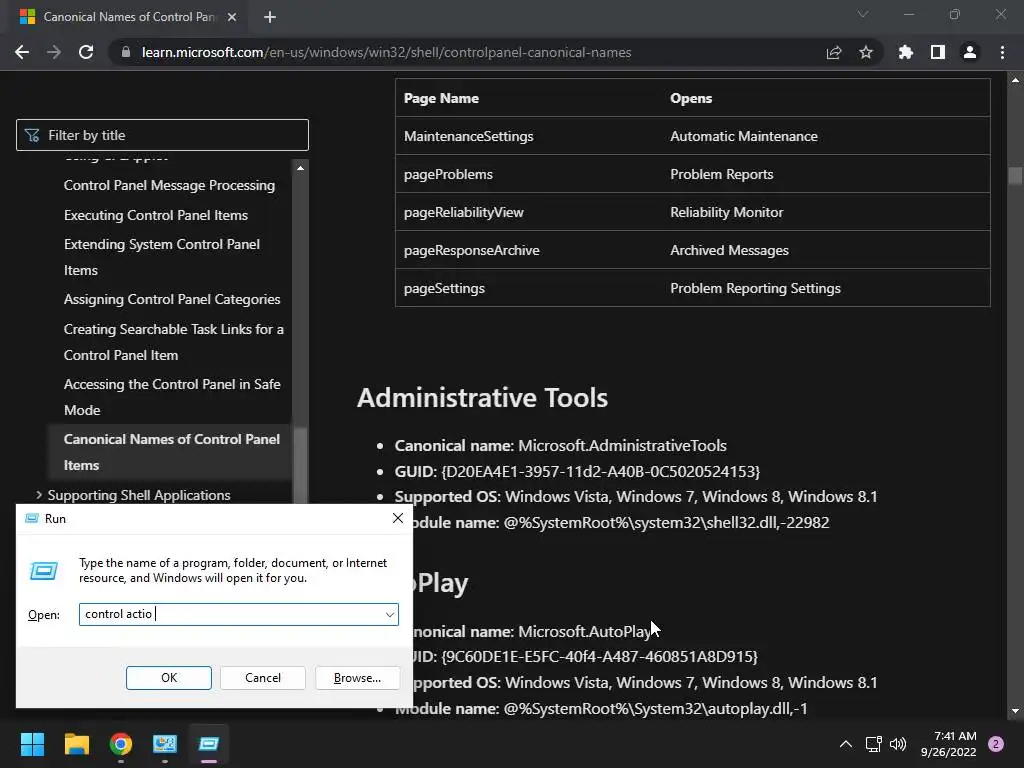The image size is (1024, 768).
Task: Open Assigning Control Panel Categories article
Action: [172, 300]
